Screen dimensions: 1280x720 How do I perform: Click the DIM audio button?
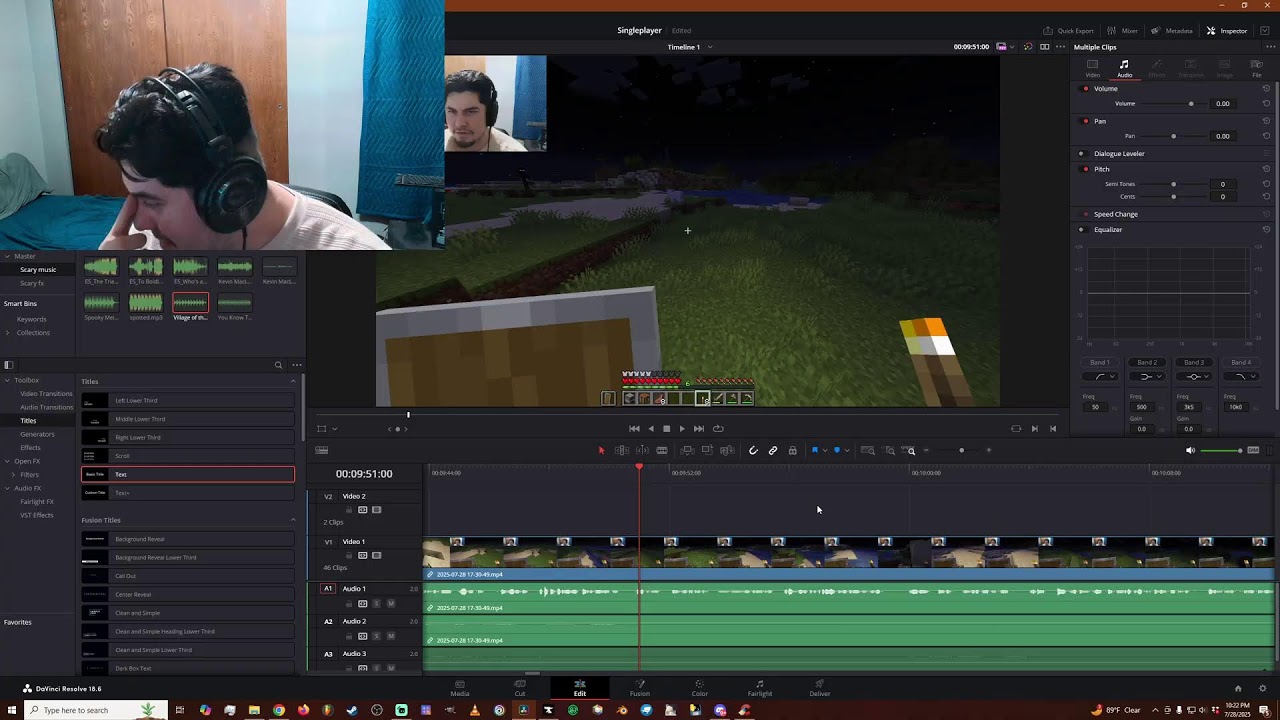tap(1253, 451)
